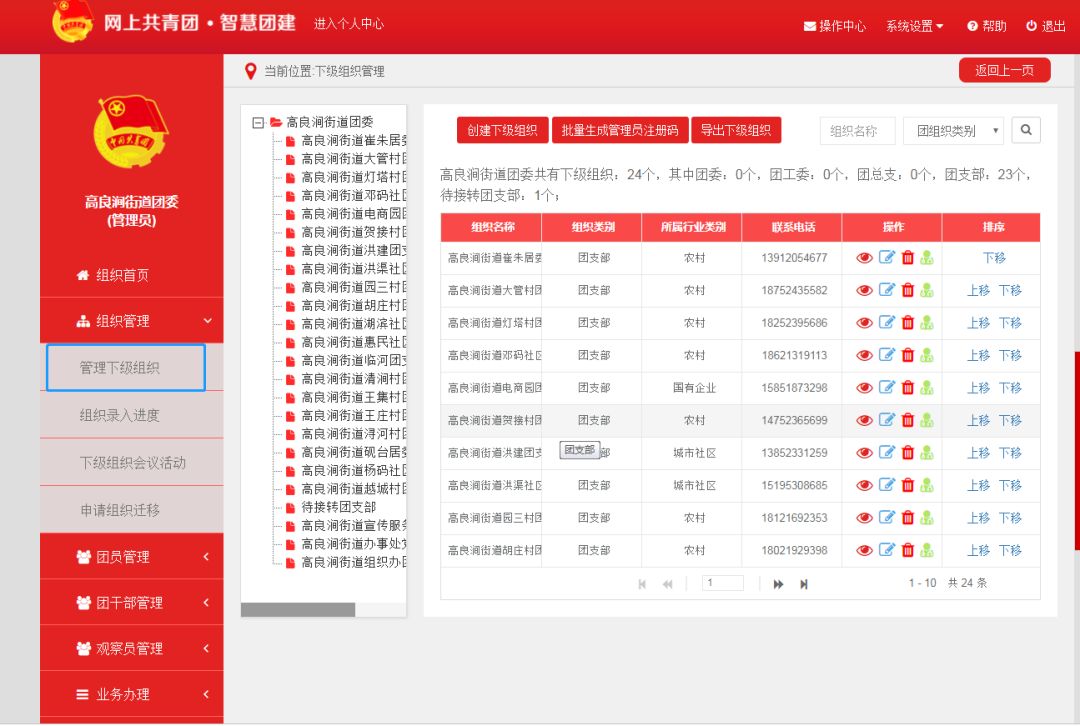Click 下移 in row 13912054677
The image size is (1080, 726).
click(x=994, y=258)
